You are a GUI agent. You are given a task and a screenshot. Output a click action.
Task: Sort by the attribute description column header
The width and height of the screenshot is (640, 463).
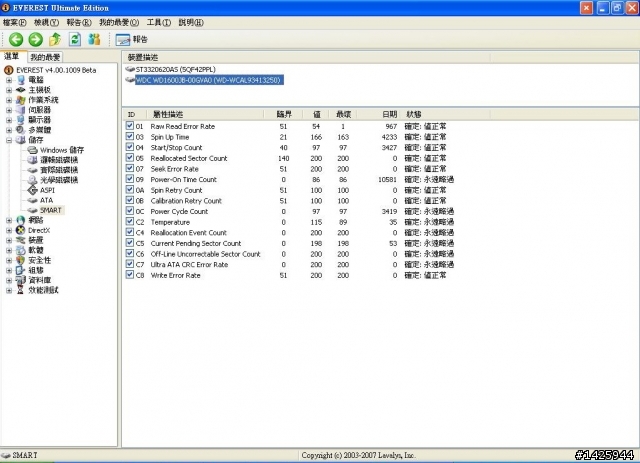pos(205,114)
